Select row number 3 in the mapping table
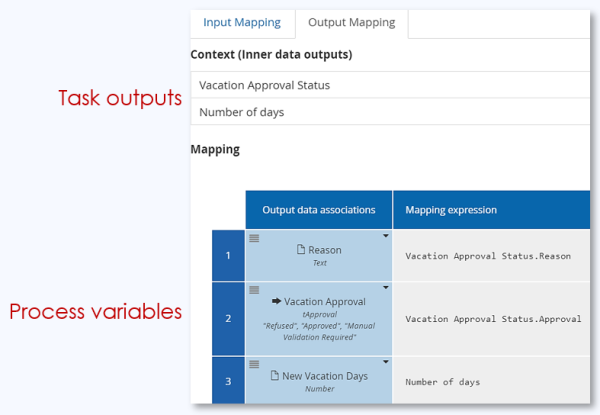The width and height of the screenshot is (600, 415). pos(228,380)
